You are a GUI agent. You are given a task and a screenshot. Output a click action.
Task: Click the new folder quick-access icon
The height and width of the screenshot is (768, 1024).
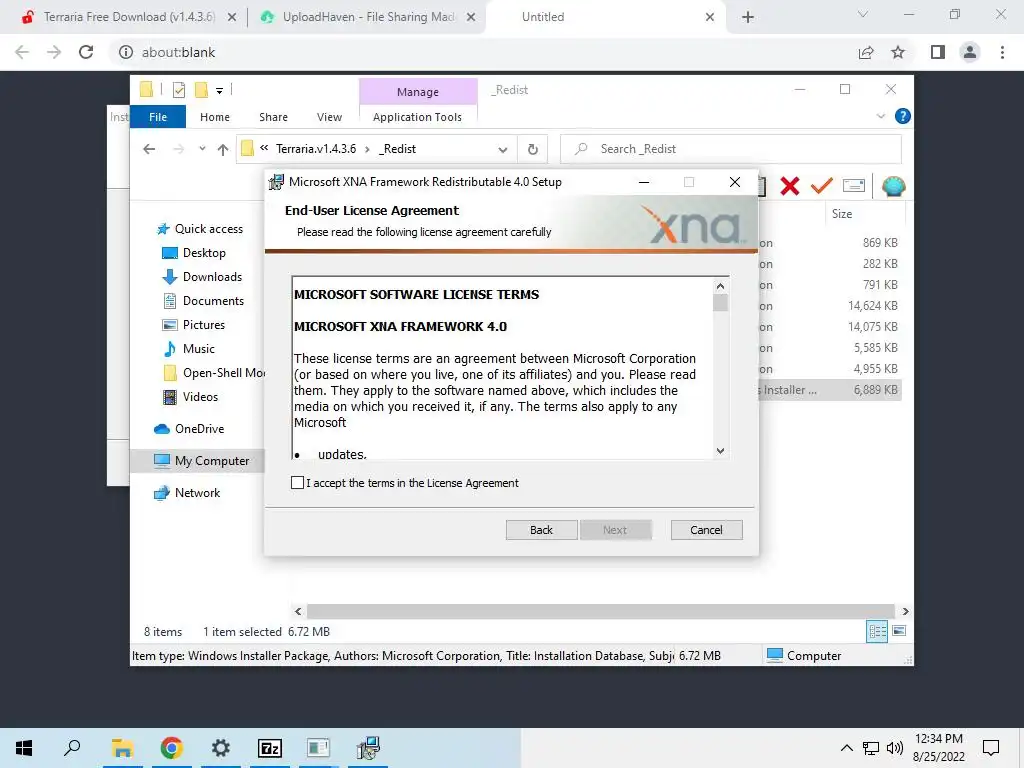[201, 89]
